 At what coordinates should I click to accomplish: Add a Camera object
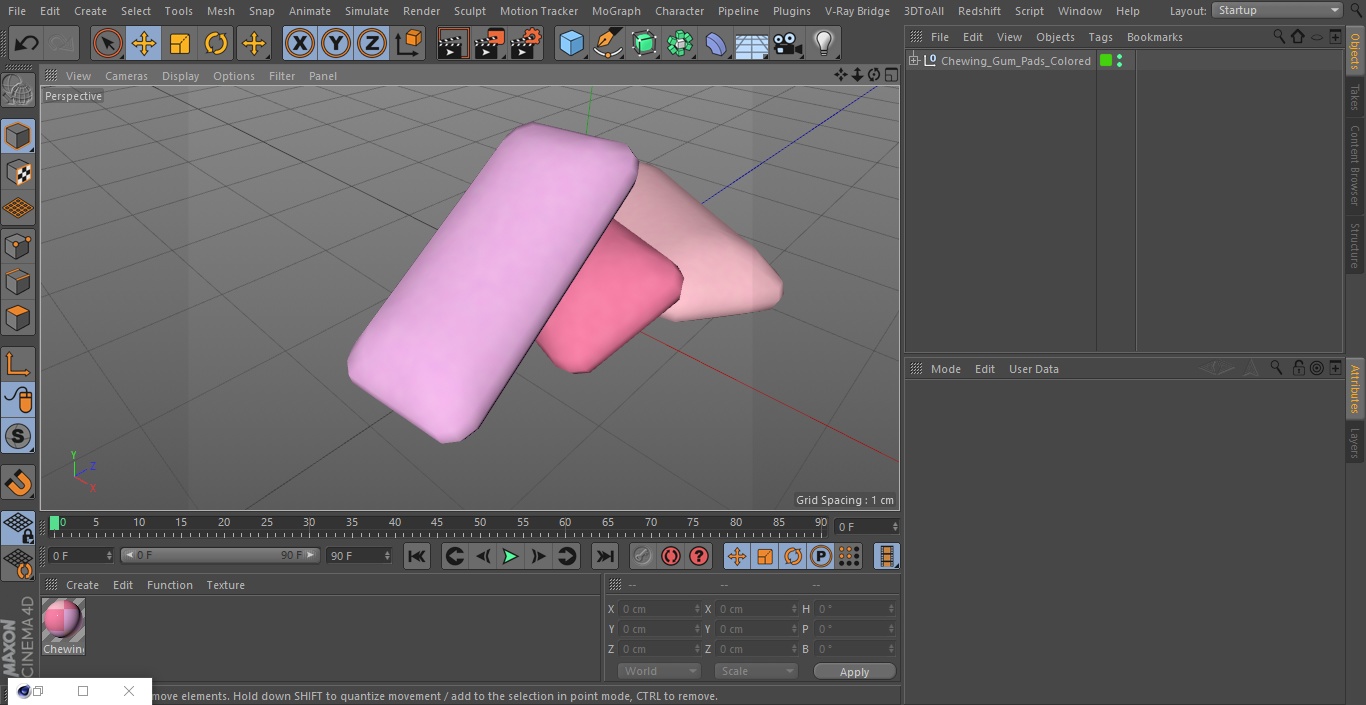point(788,43)
